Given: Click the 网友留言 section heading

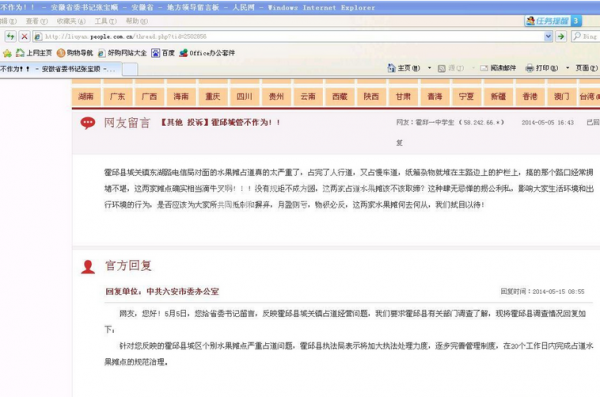Looking at the screenshot, I should coord(127,123).
